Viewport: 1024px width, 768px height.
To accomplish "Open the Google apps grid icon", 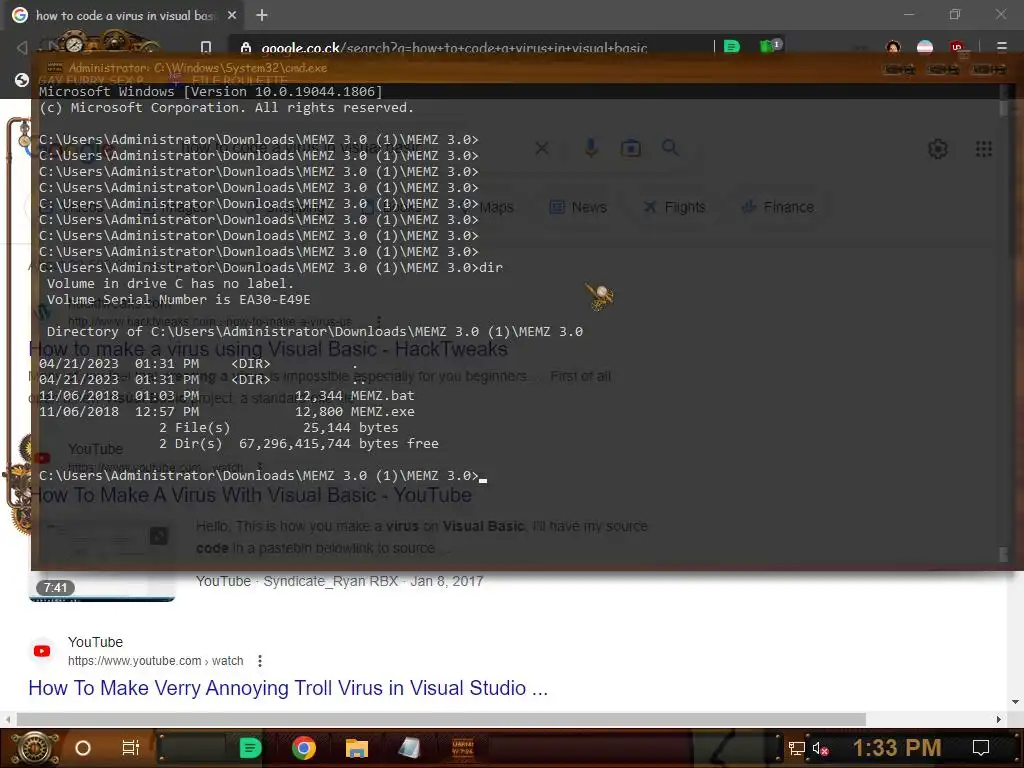I will click(984, 149).
